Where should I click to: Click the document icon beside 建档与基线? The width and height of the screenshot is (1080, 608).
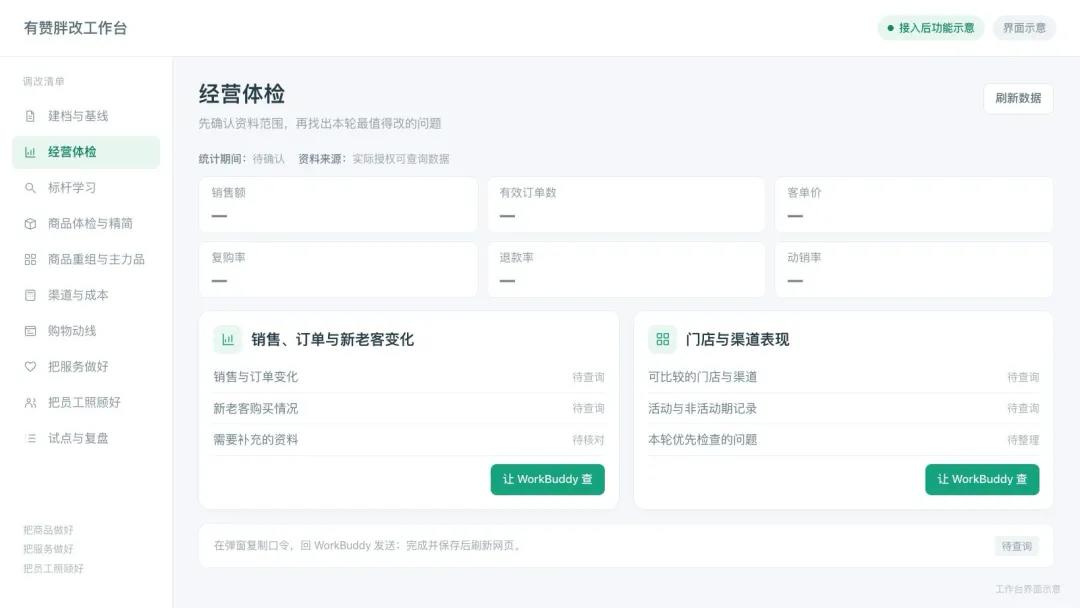tap(30, 116)
